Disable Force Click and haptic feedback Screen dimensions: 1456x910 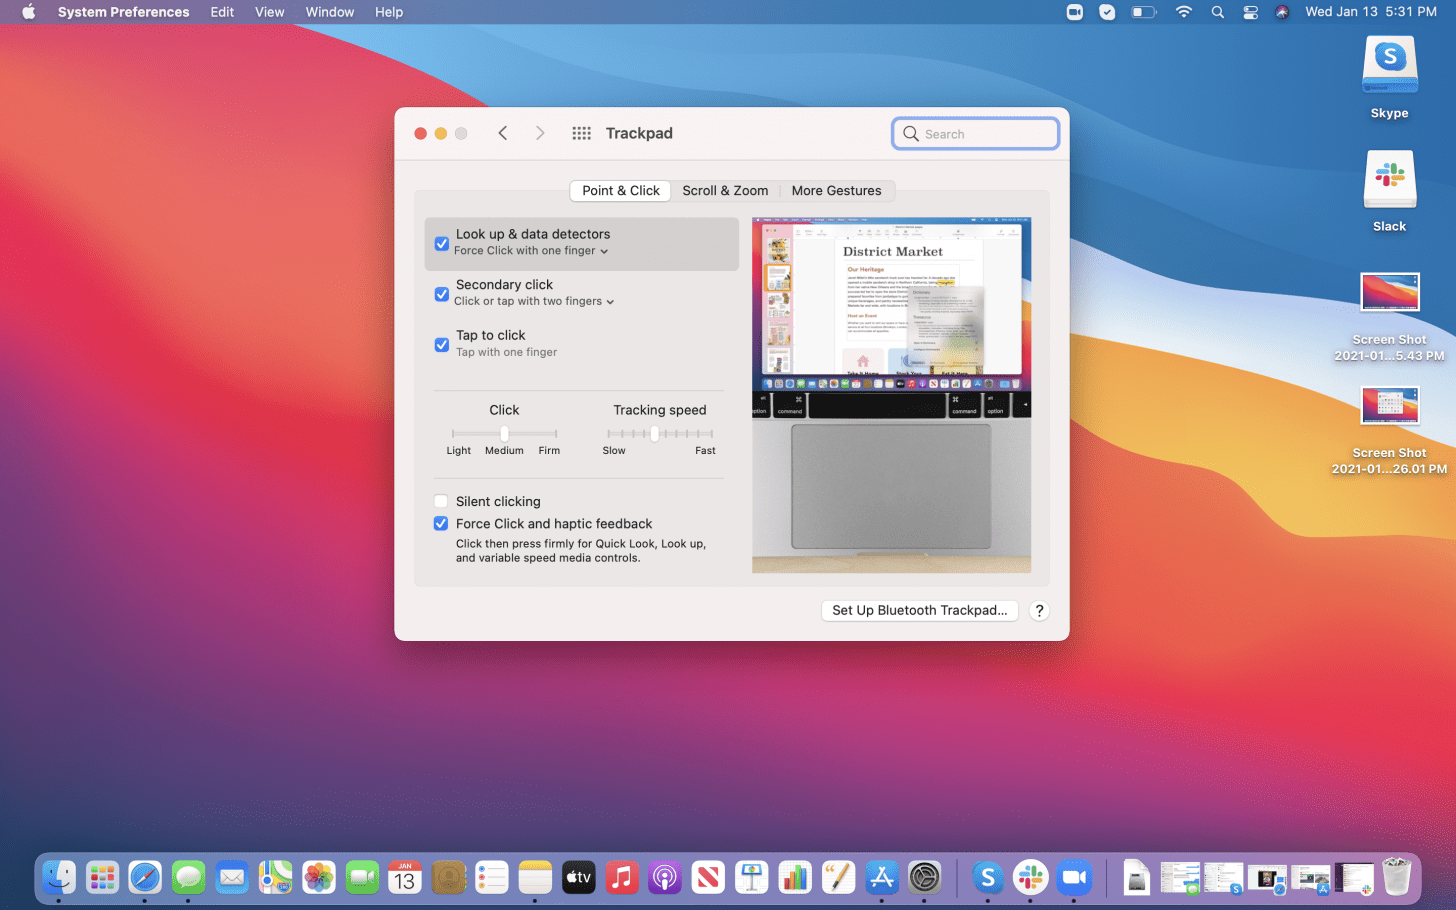click(x=441, y=524)
